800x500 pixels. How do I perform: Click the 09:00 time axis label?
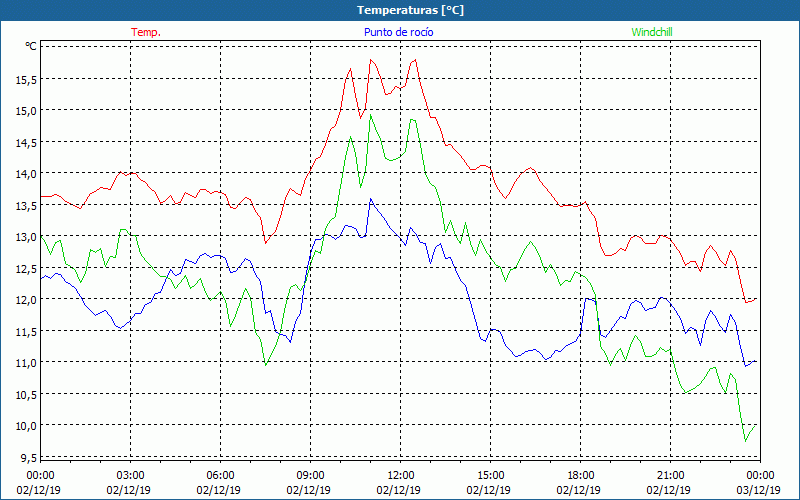click(x=310, y=476)
